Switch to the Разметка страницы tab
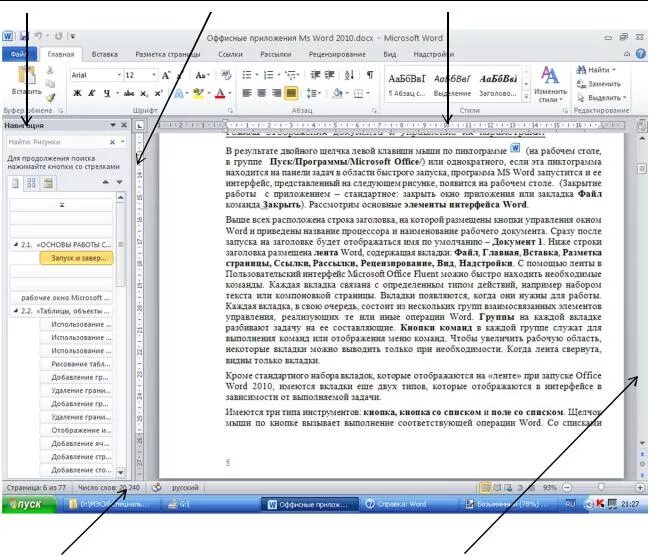Viewport: 649px width, 556px height. point(168,54)
